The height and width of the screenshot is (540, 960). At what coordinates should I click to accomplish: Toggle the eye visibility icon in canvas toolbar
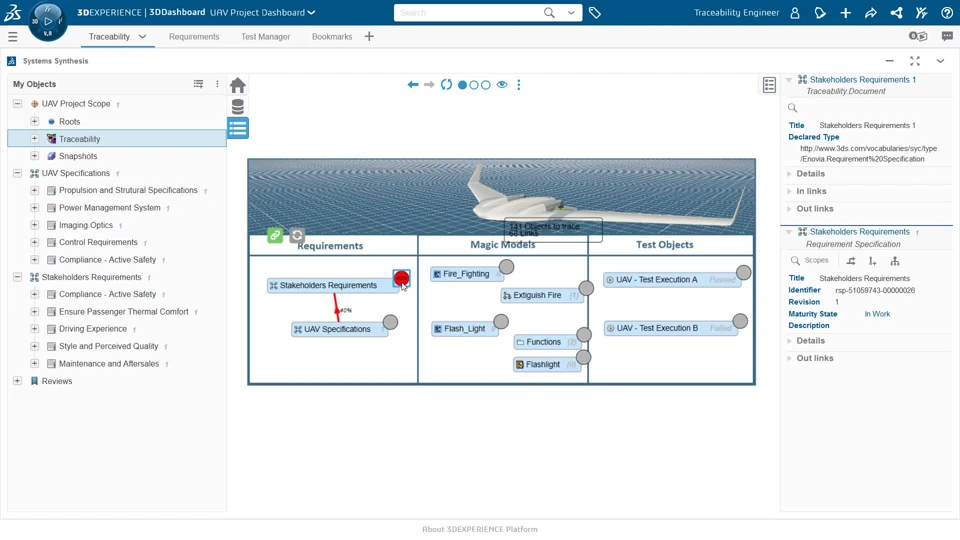point(502,84)
